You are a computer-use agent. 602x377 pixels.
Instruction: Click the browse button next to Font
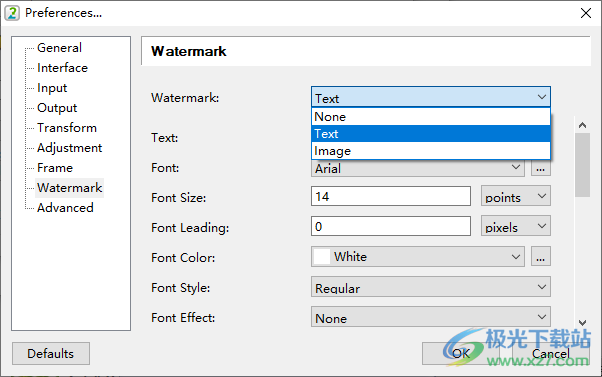[541, 168]
